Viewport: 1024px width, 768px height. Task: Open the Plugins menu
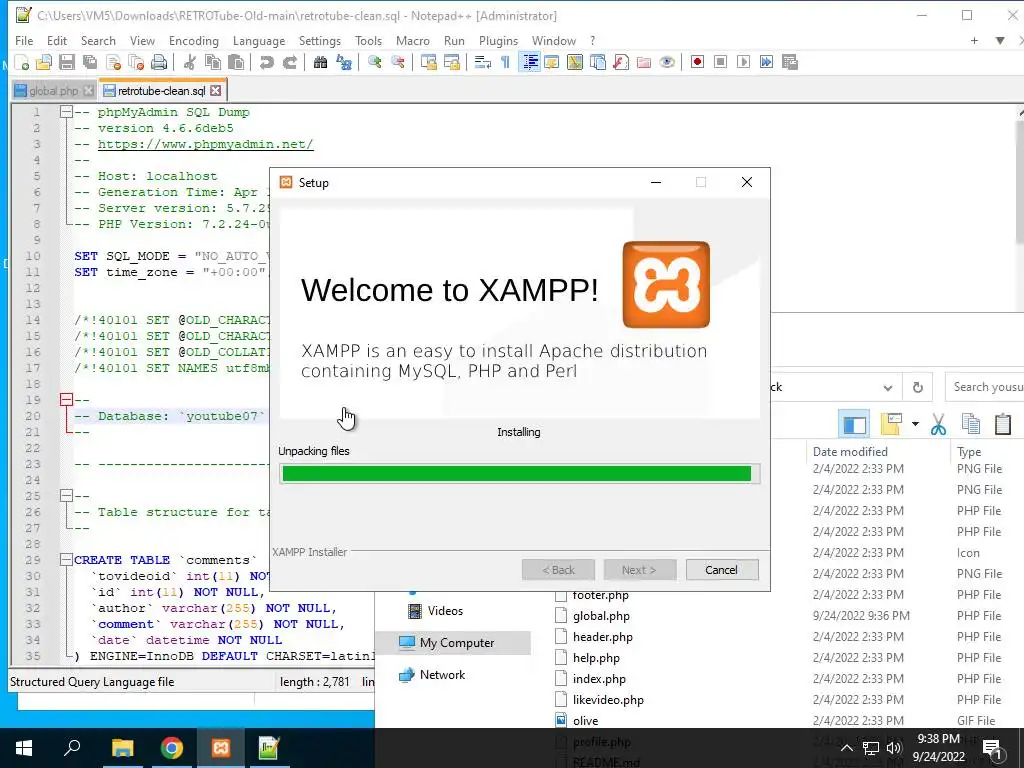pos(498,40)
